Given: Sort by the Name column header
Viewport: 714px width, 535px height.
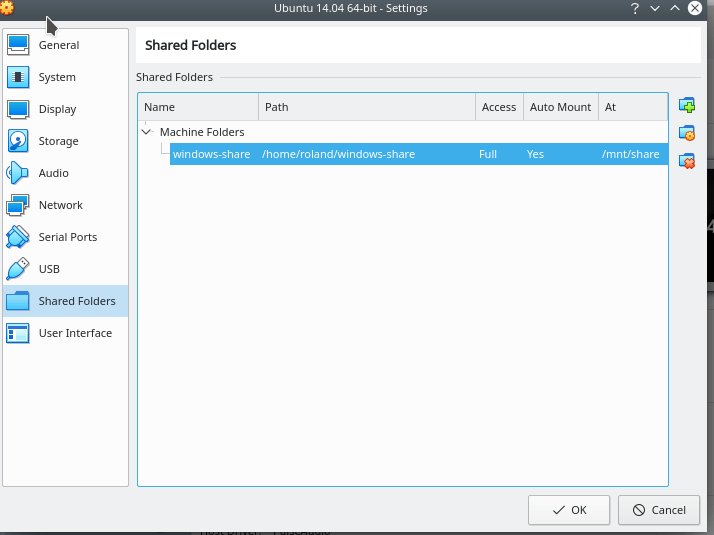Looking at the screenshot, I should coord(198,107).
